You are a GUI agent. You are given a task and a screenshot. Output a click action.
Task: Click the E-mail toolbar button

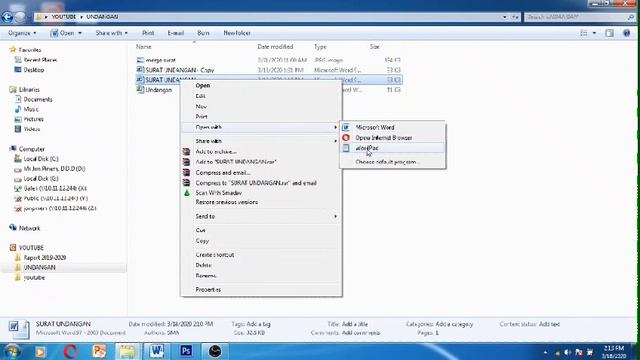[x=176, y=33]
